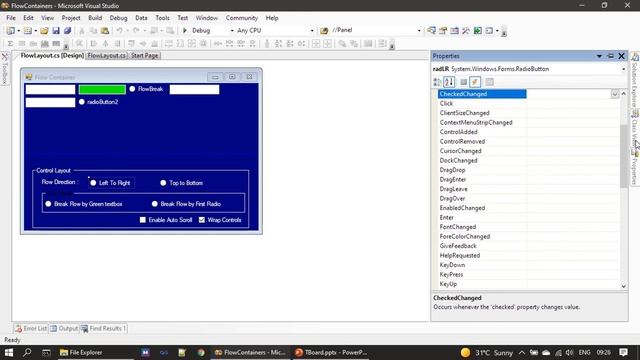Viewport: 640px width, 360px height.
Task: Click the New Project toolbar icon
Action: pyautogui.click(x=10, y=31)
